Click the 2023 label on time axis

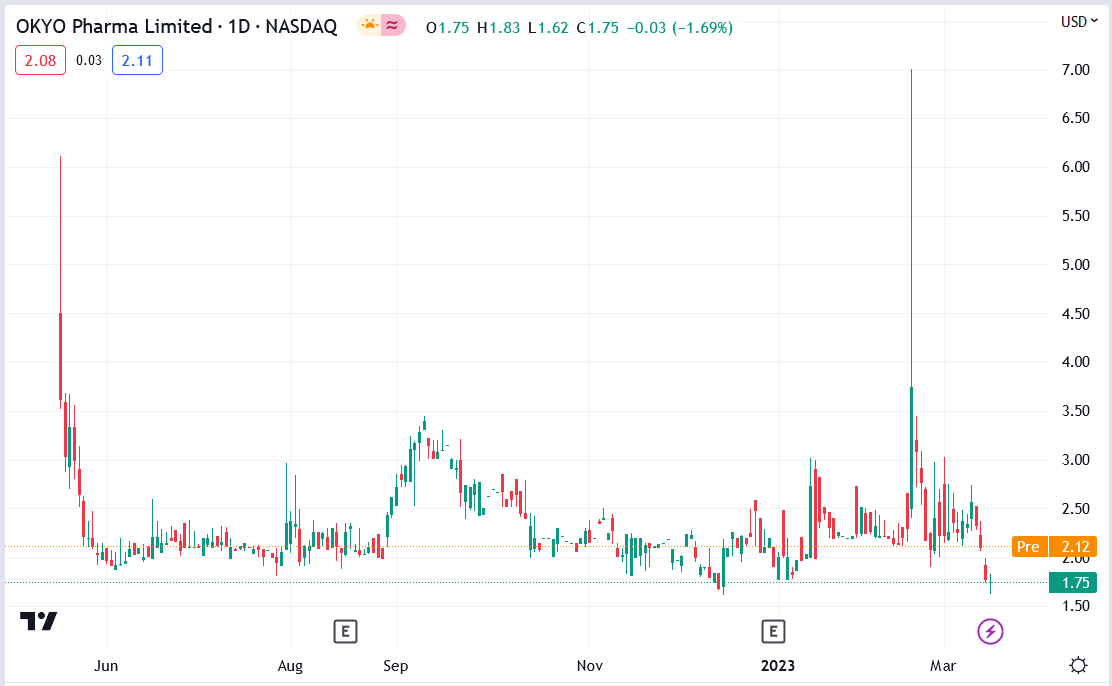point(777,665)
